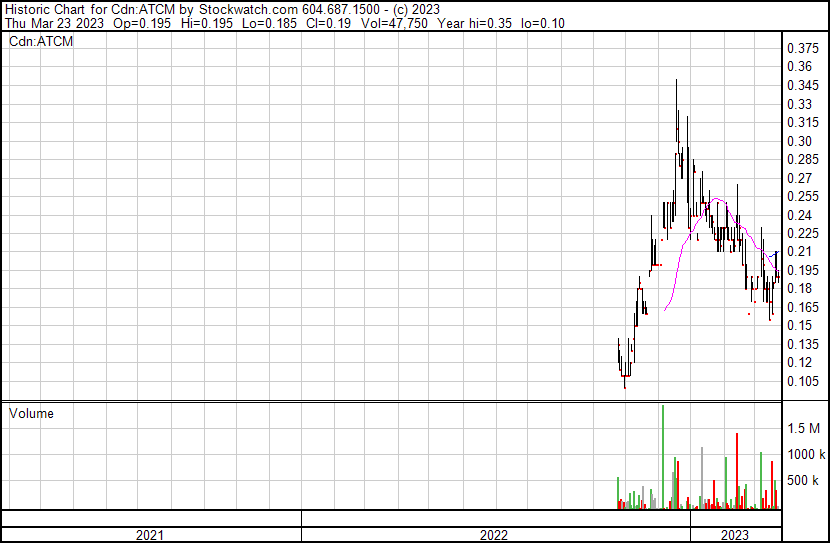Click the 500 k volume axis label
The height and width of the screenshot is (543, 830).
coord(805,481)
